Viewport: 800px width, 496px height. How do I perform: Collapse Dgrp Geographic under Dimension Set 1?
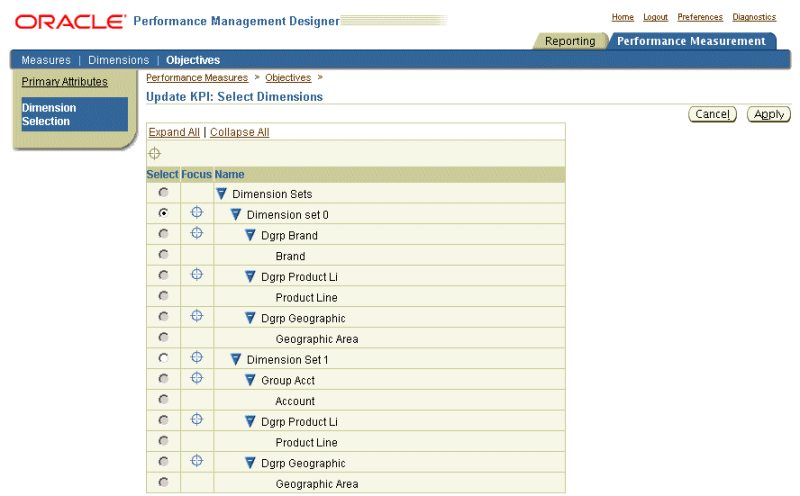click(x=250, y=463)
